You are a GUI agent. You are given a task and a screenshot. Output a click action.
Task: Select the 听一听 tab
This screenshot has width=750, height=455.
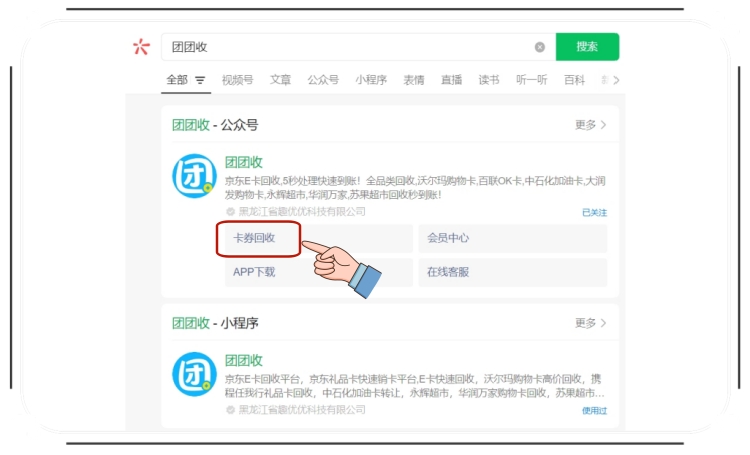tap(531, 80)
